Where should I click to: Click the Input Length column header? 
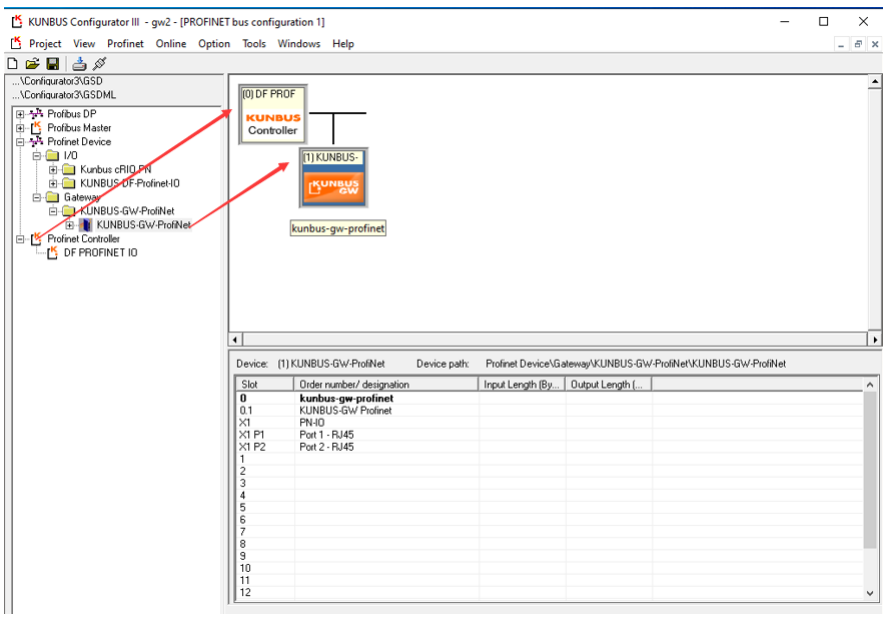522,384
